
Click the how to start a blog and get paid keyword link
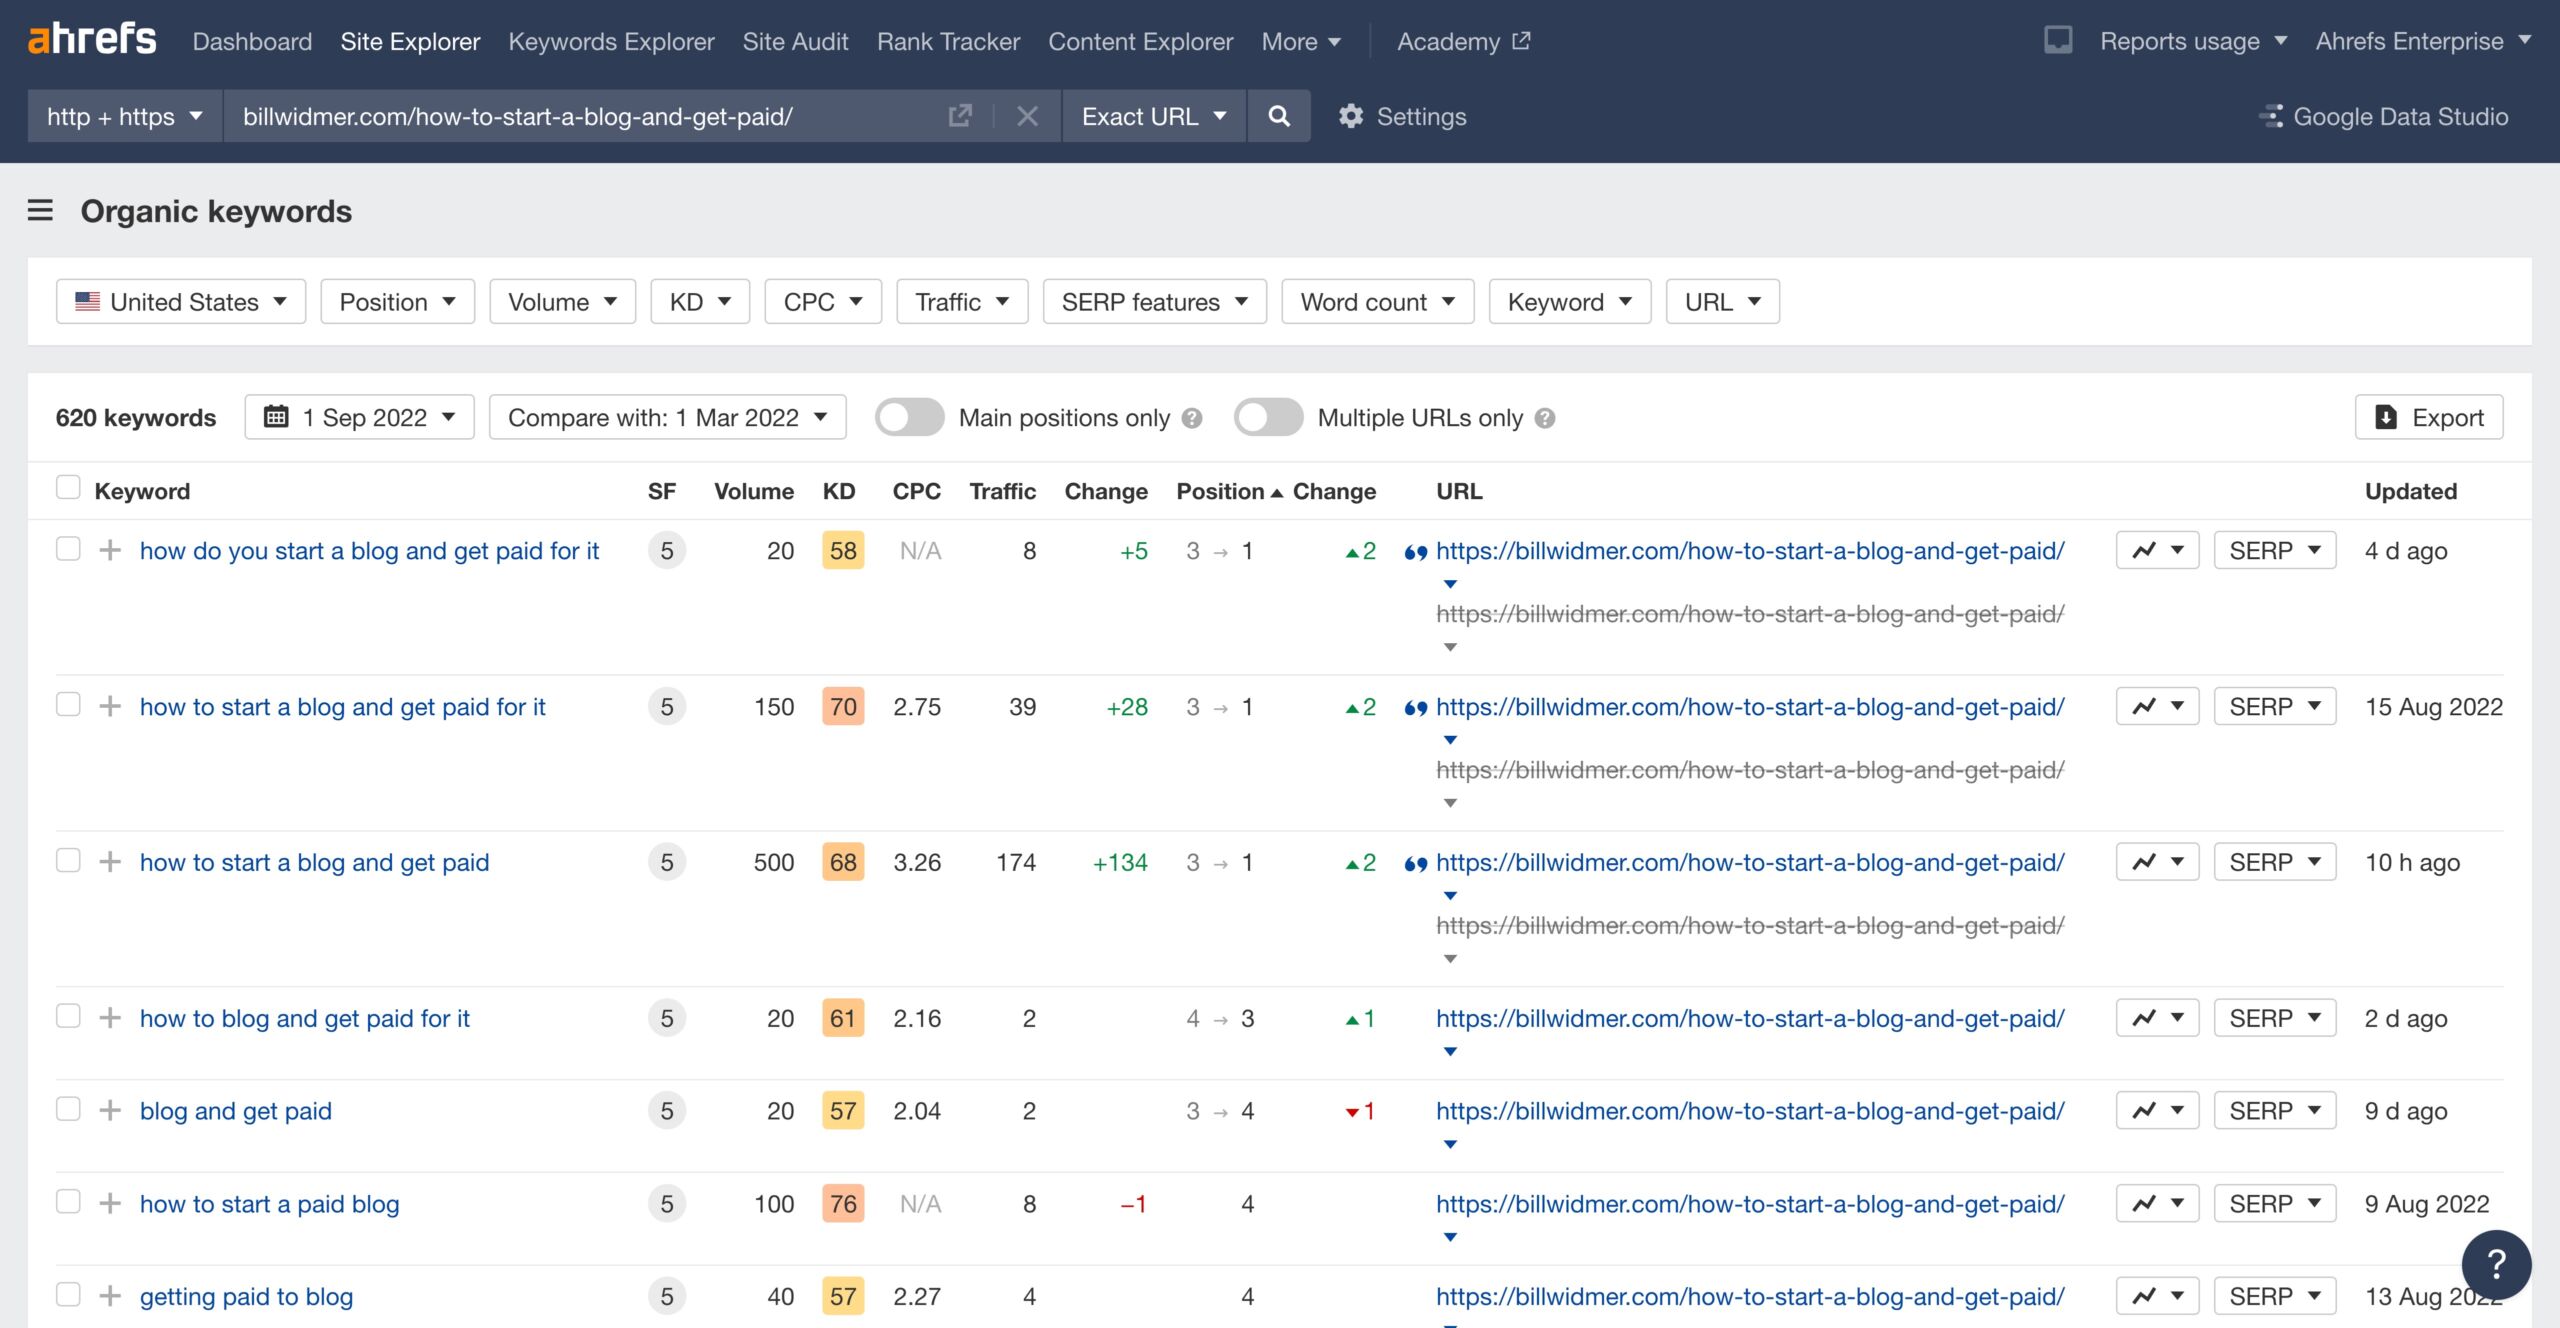(313, 862)
